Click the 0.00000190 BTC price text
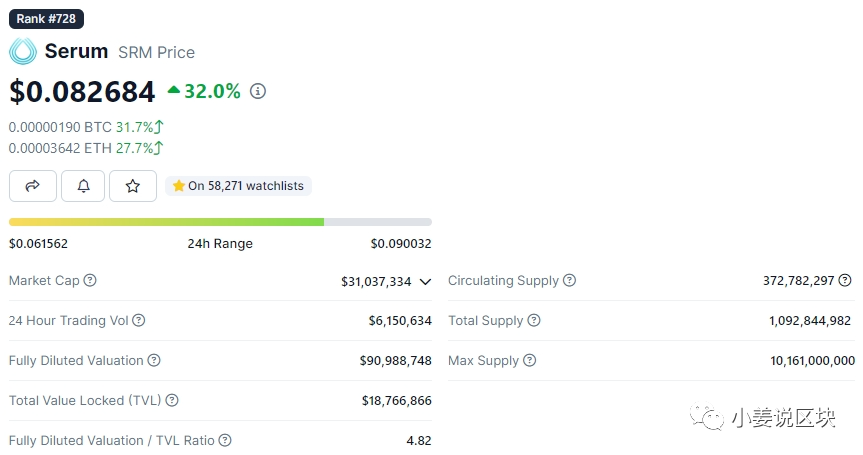 click(60, 127)
